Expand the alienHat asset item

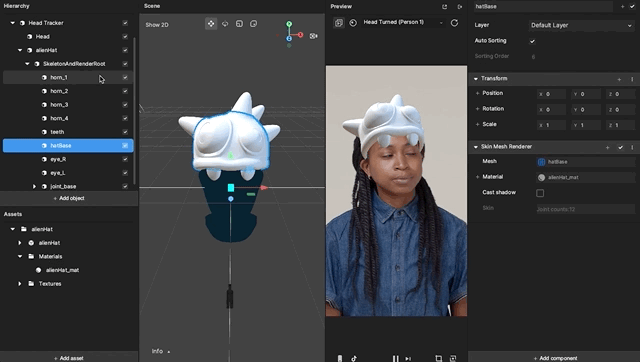tap(20, 243)
